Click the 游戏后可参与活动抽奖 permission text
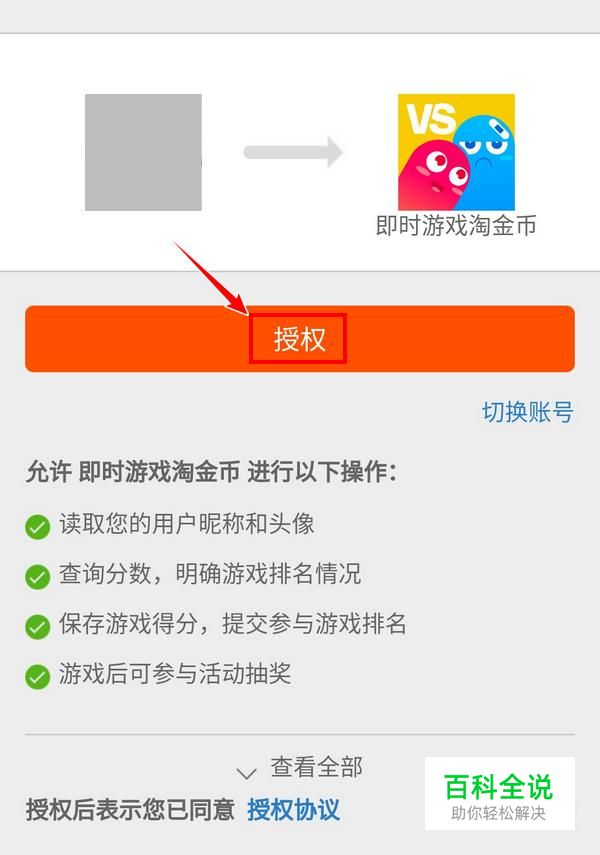This screenshot has width=600, height=855. pos(175,673)
